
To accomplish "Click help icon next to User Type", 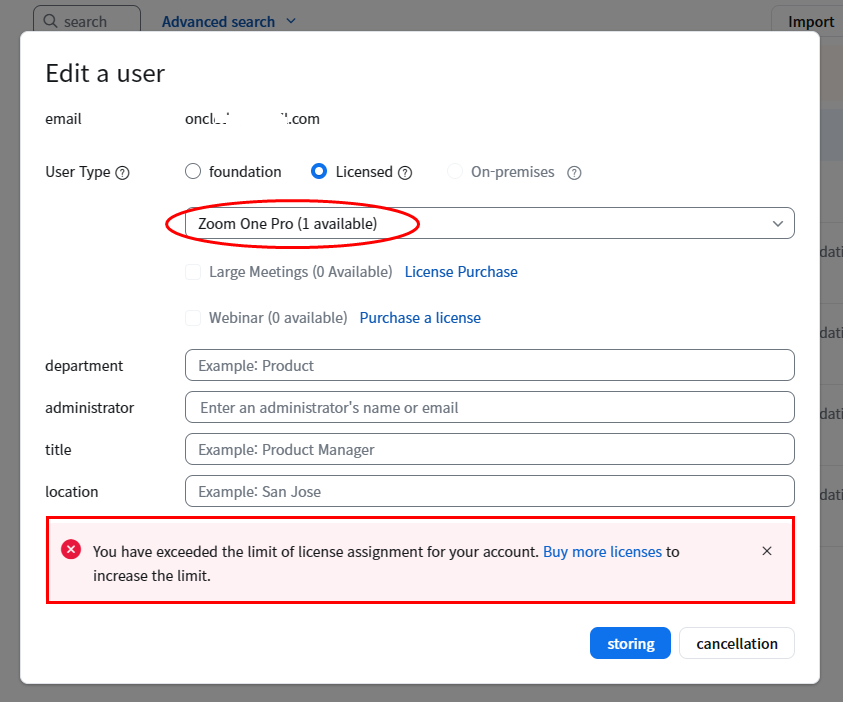I will click(x=122, y=173).
